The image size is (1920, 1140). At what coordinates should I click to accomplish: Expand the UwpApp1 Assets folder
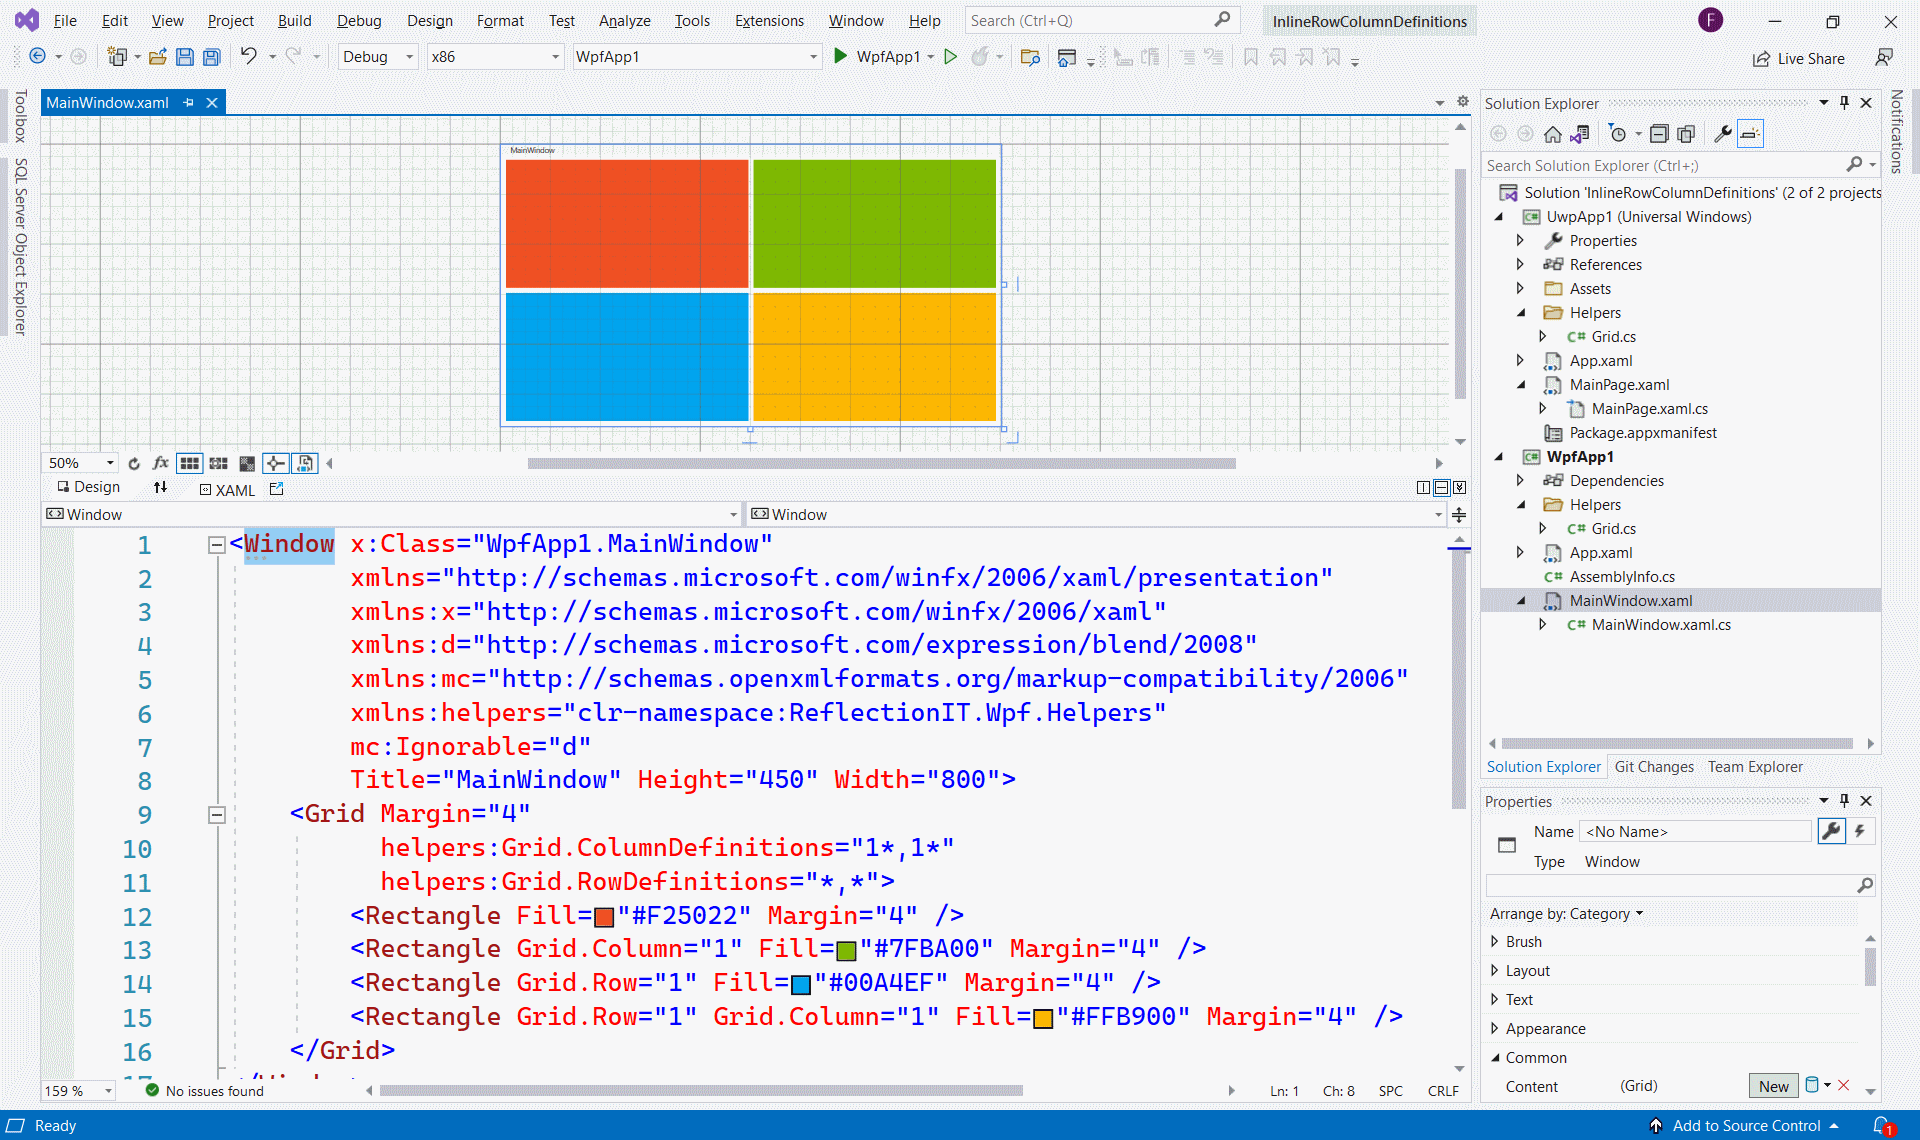point(1521,288)
